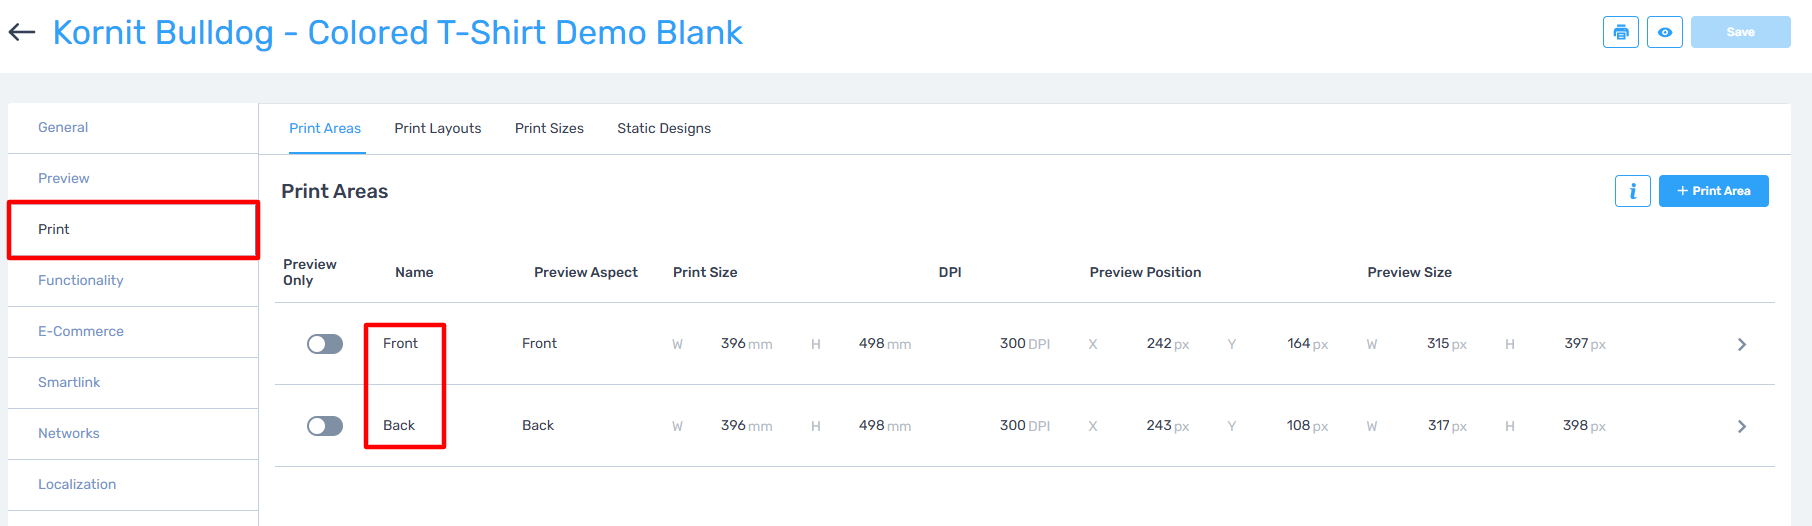Open the E-Commerce sidebar section

[x=81, y=331]
